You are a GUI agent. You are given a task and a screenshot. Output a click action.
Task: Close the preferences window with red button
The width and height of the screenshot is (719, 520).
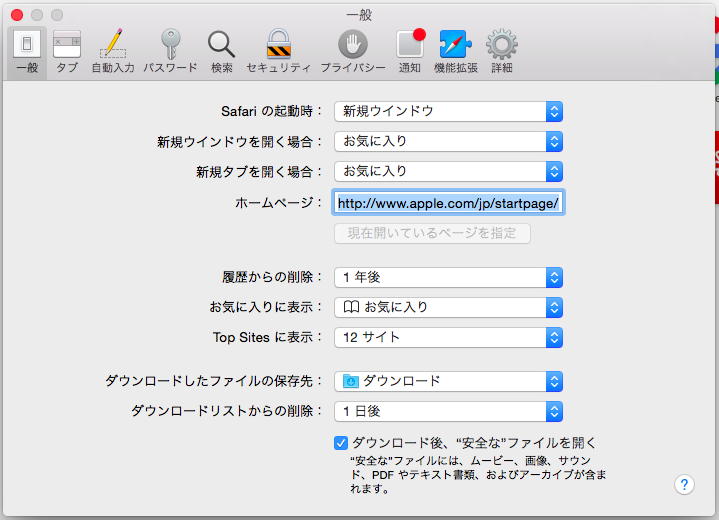tap(17, 15)
